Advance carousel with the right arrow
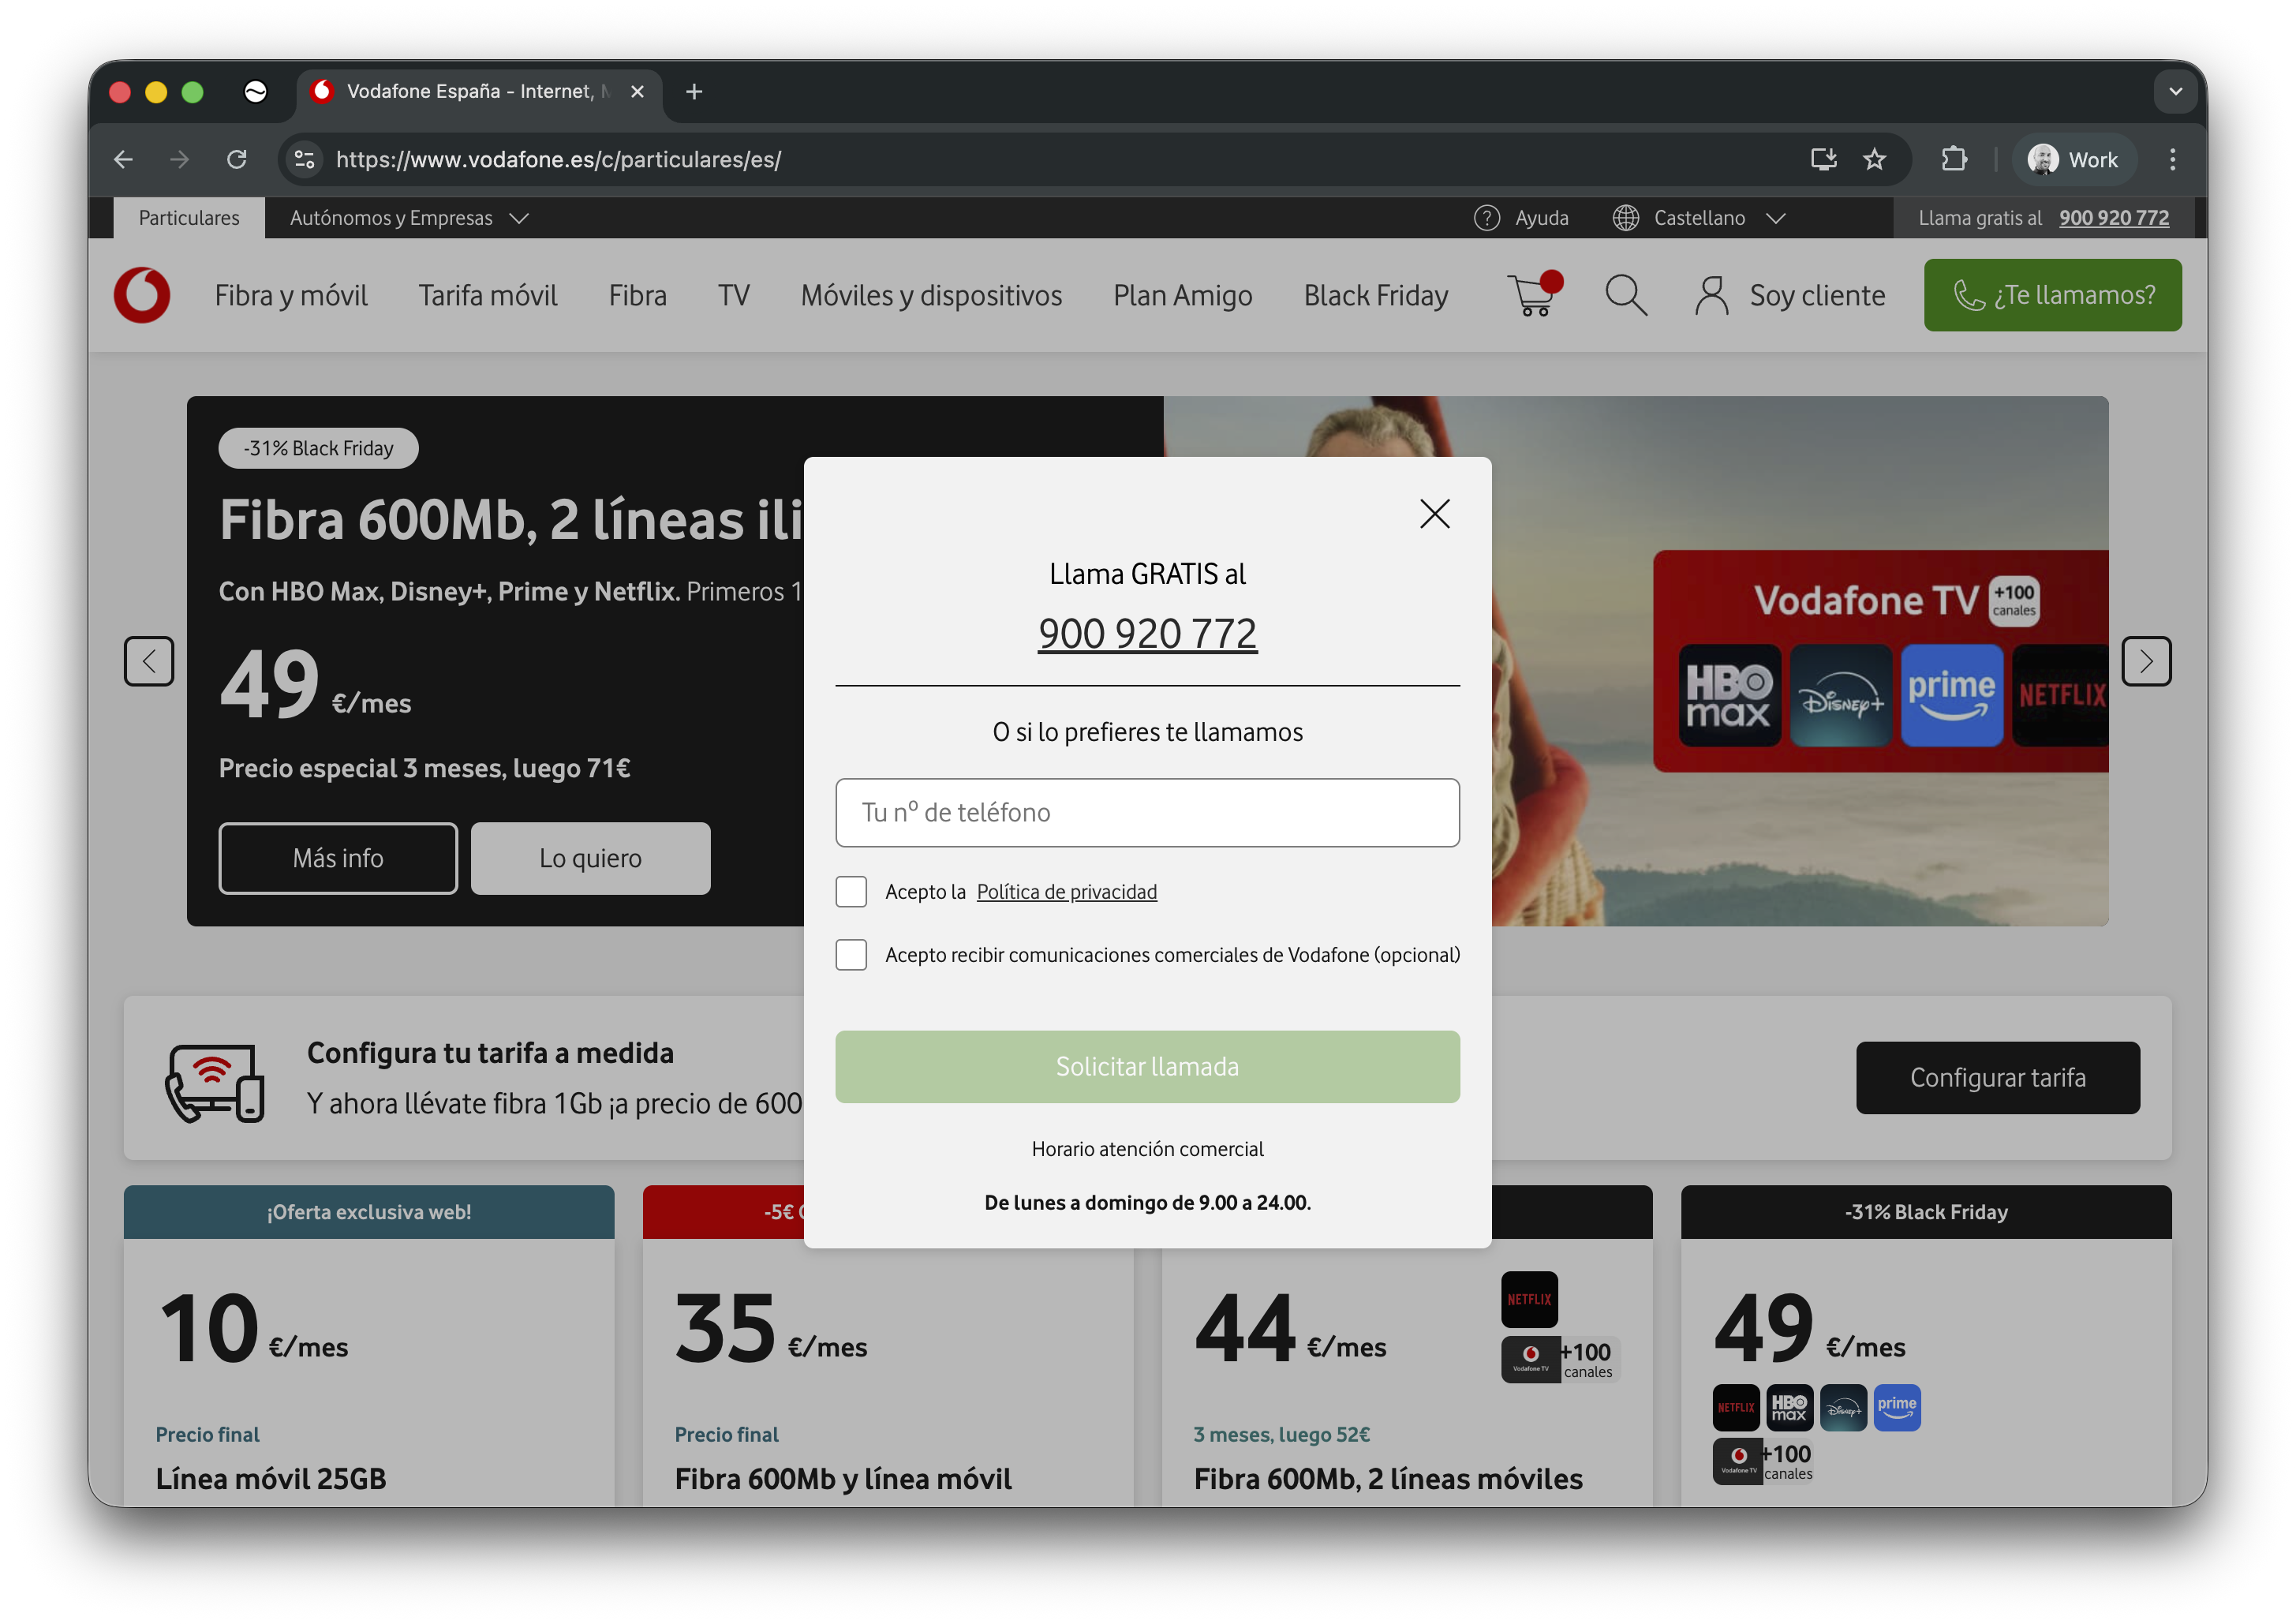 click(2146, 661)
